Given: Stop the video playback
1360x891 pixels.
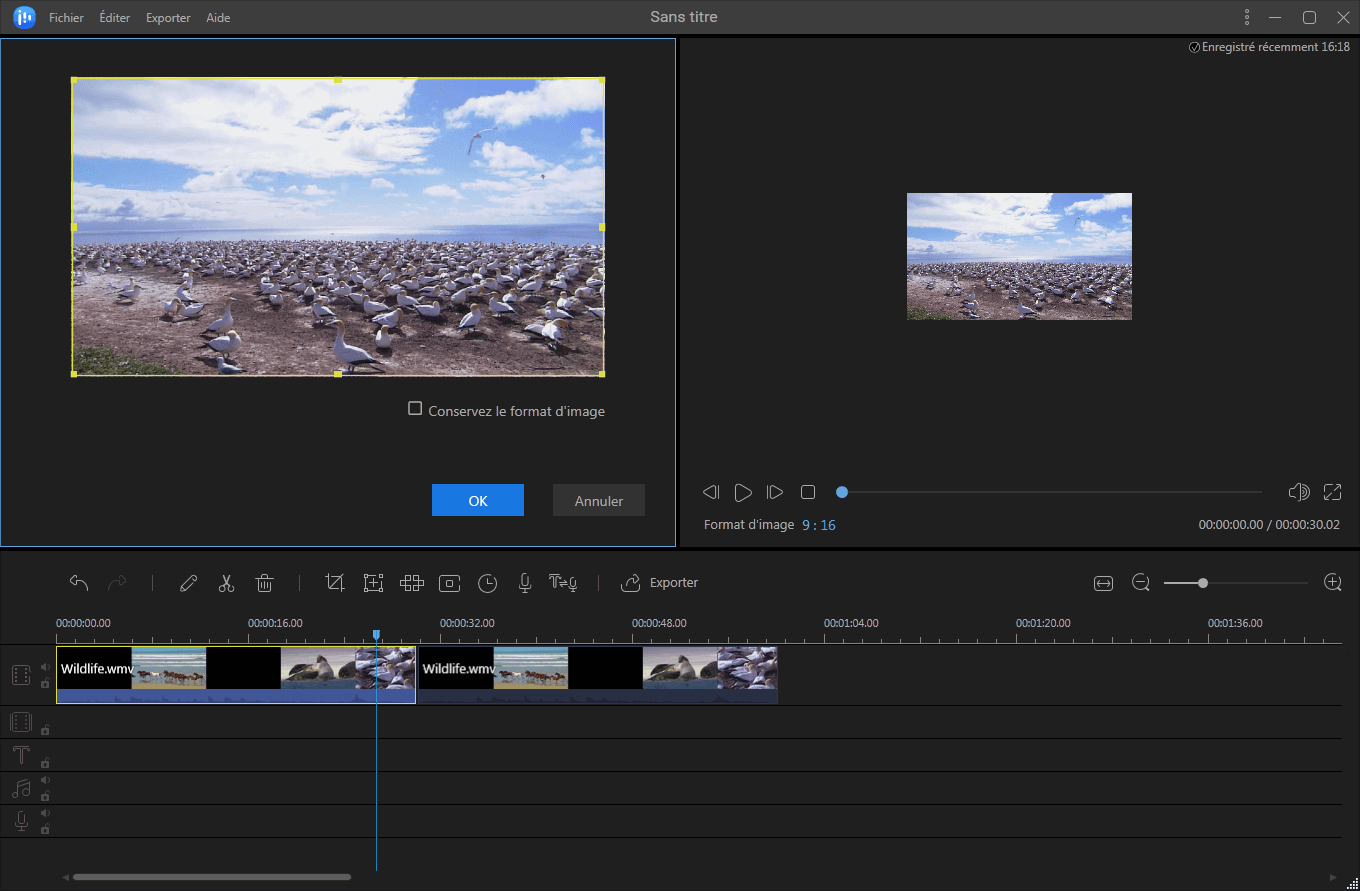Looking at the screenshot, I should pos(808,492).
